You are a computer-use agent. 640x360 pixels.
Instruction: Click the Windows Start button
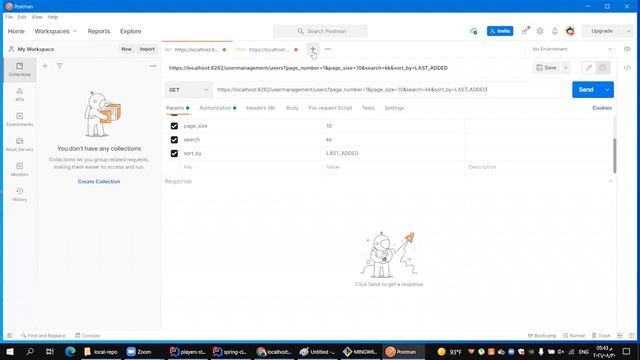pos(10,351)
